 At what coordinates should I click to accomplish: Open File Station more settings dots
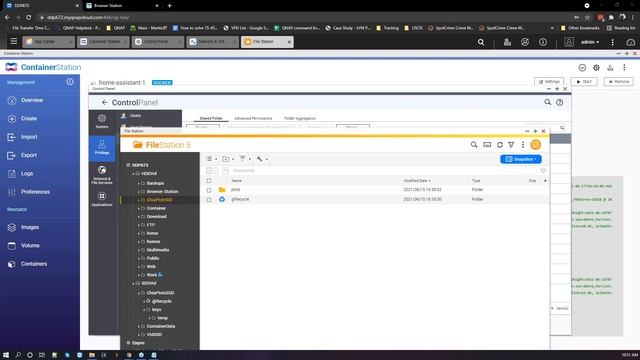coord(522,144)
